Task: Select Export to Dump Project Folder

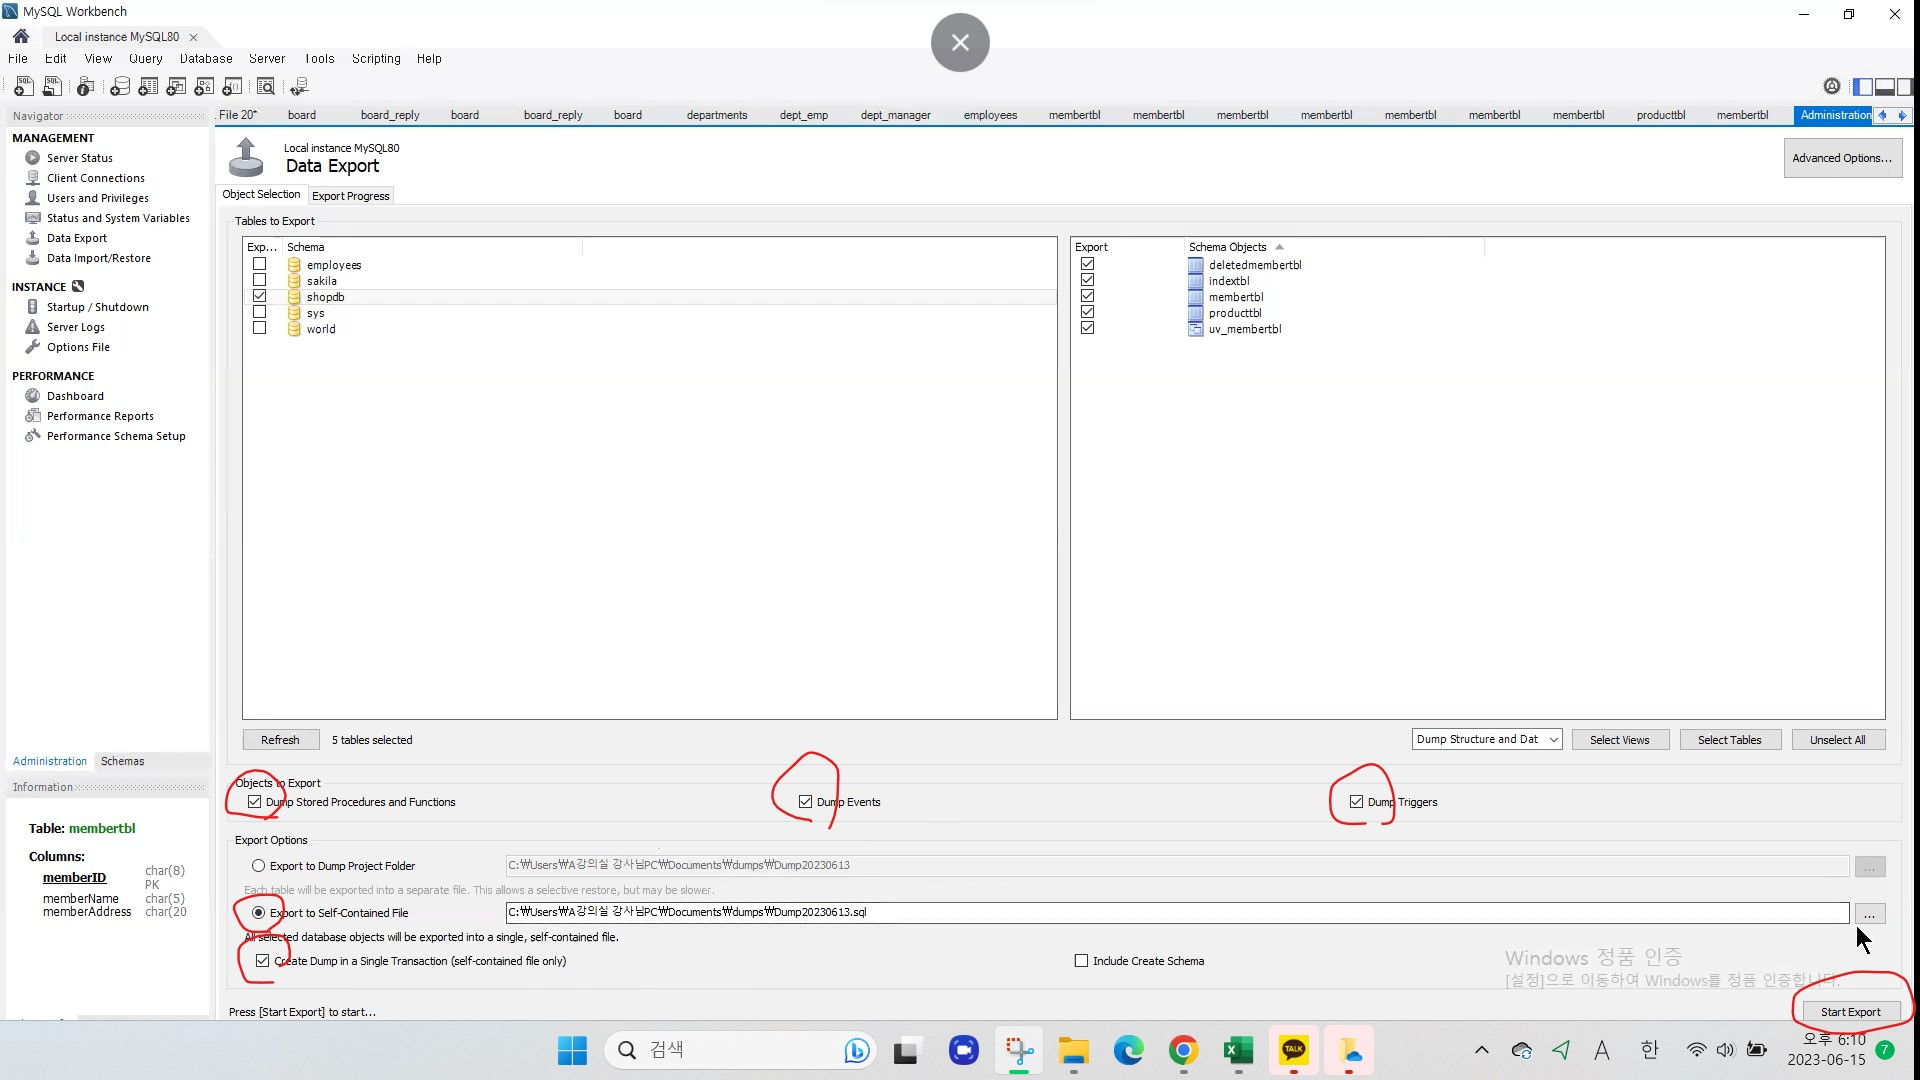Action: click(x=259, y=866)
